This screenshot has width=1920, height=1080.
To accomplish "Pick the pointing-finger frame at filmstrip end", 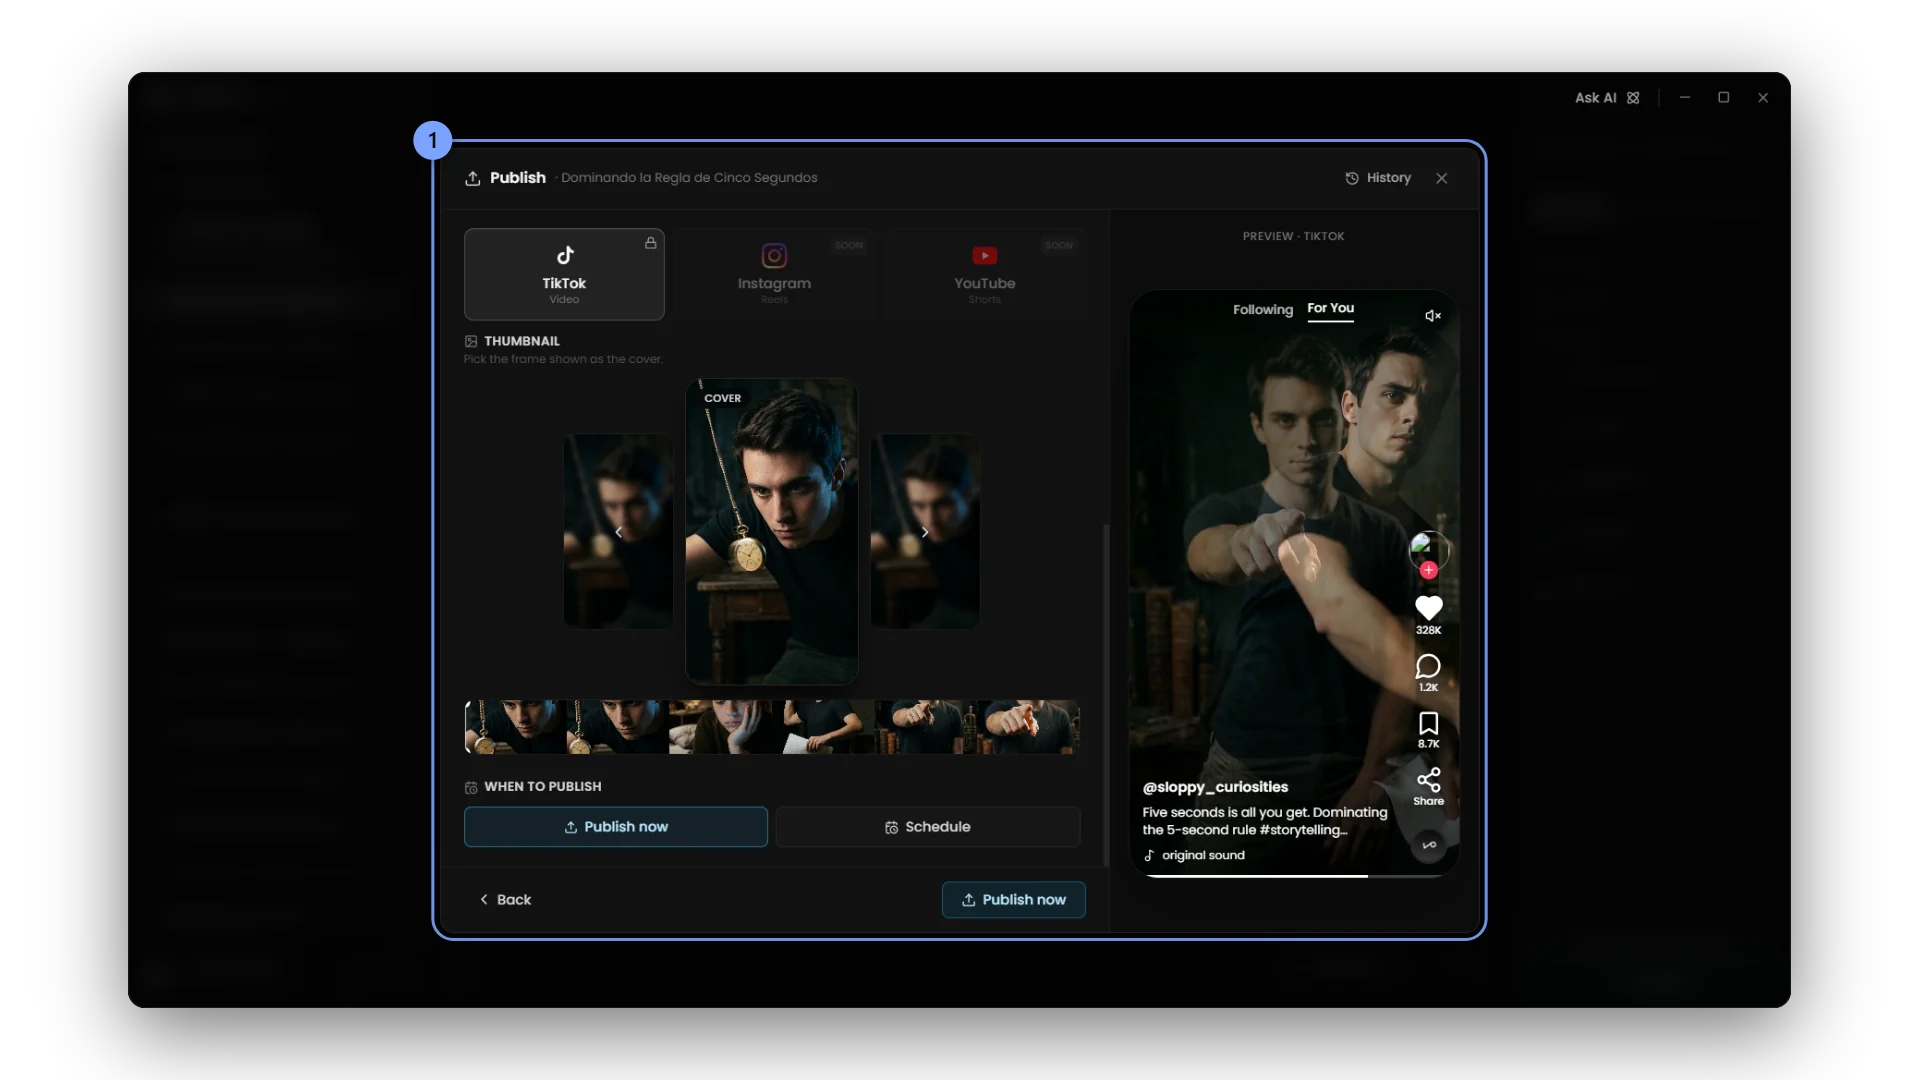I will (x=1029, y=727).
